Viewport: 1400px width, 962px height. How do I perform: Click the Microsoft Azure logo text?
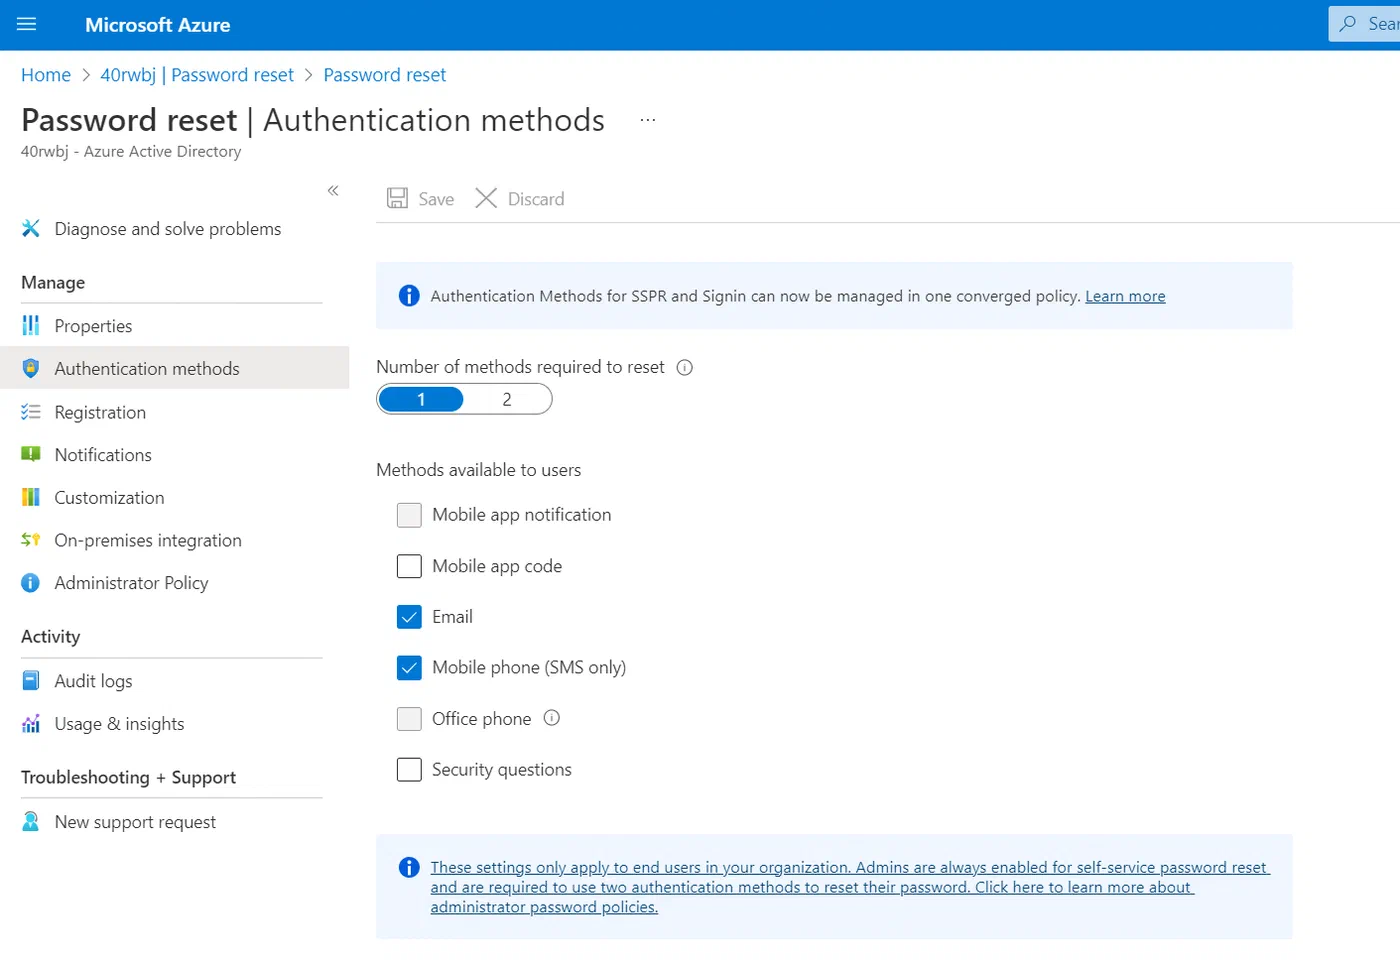click(x=158, y=25)
